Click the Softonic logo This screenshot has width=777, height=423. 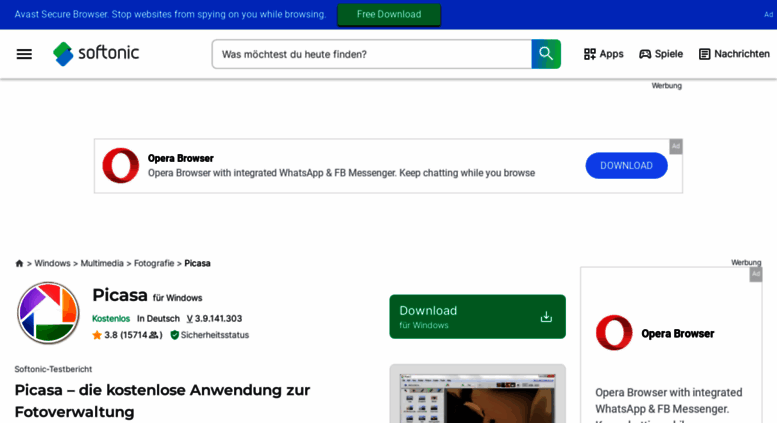tap(96, 53)
